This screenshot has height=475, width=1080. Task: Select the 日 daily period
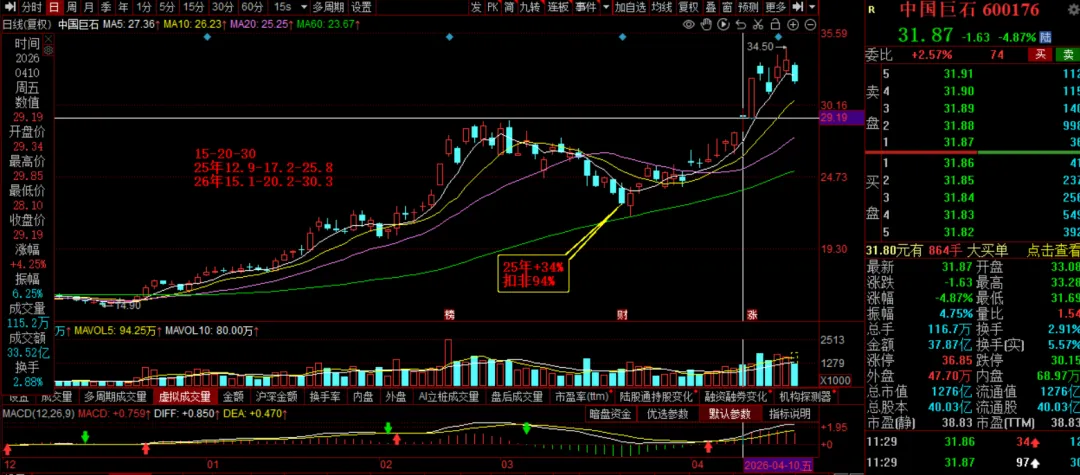(54, 8)
